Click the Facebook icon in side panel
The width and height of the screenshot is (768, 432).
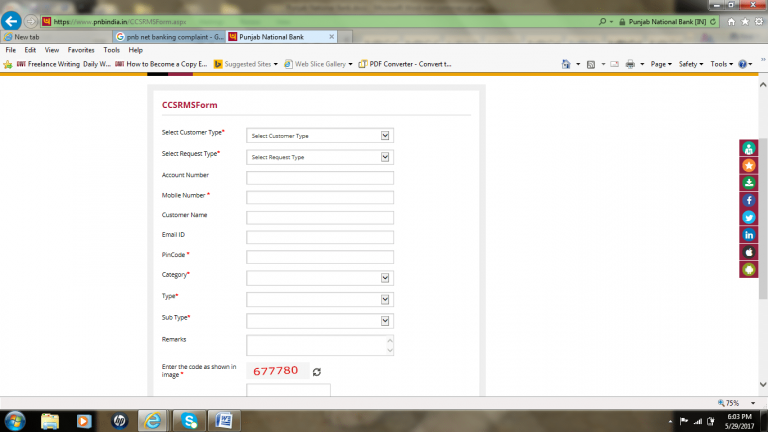[x=749, y=200]
